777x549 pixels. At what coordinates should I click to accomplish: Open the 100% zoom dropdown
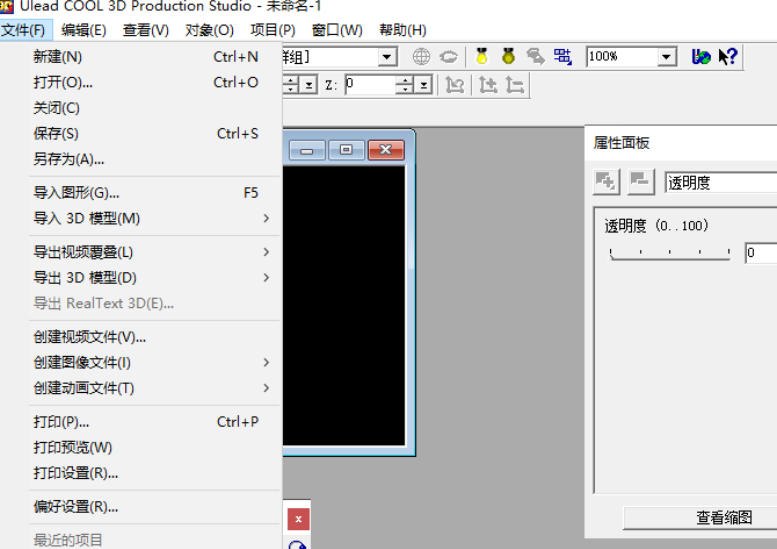click(x=667, y=57)
